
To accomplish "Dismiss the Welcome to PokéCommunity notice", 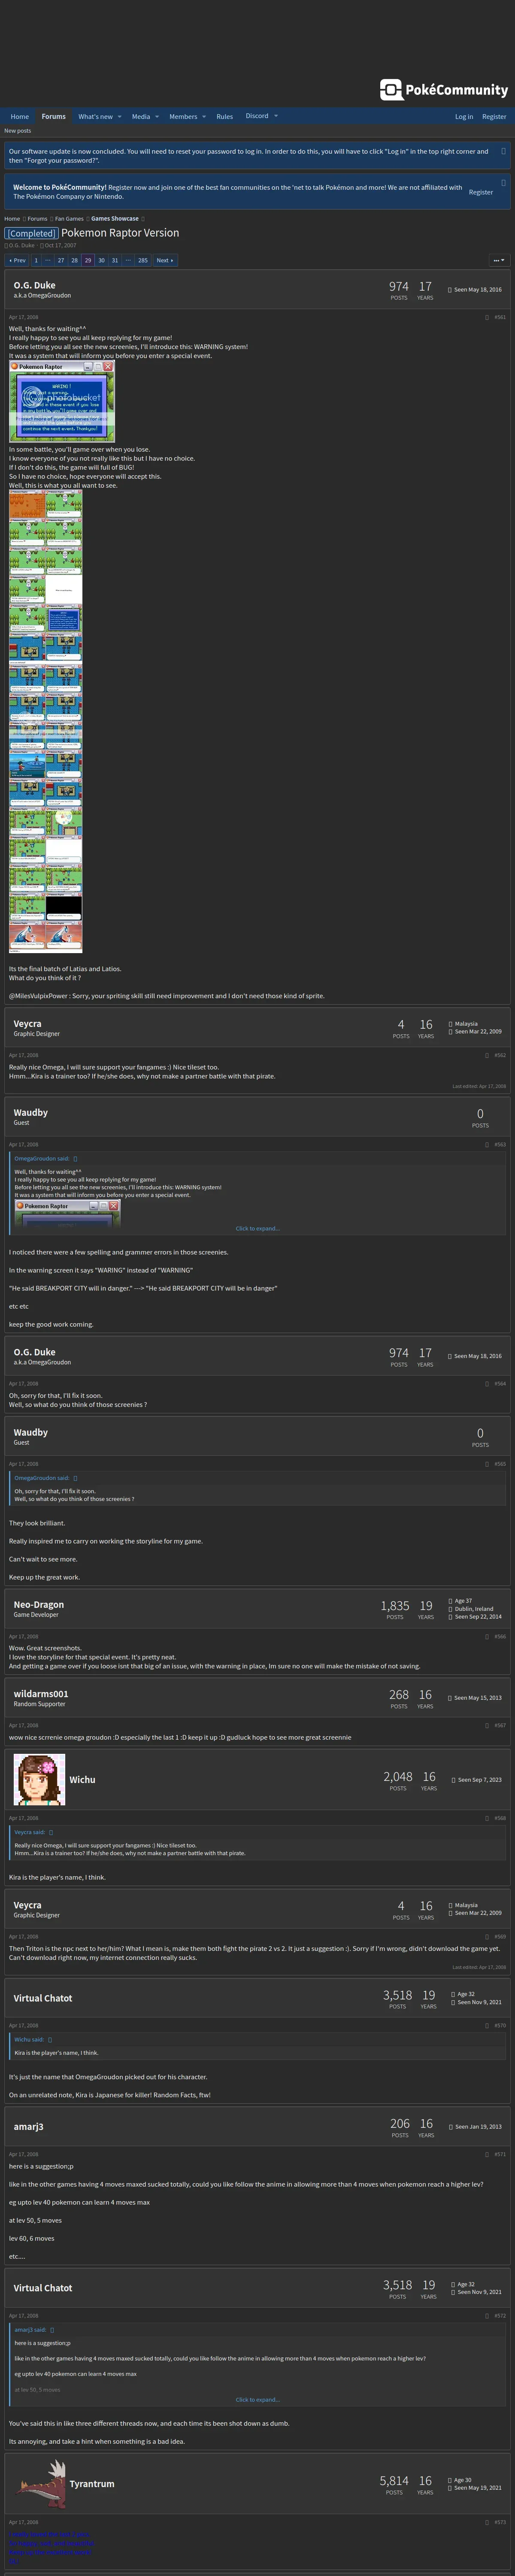I will (x=503, y=183).
